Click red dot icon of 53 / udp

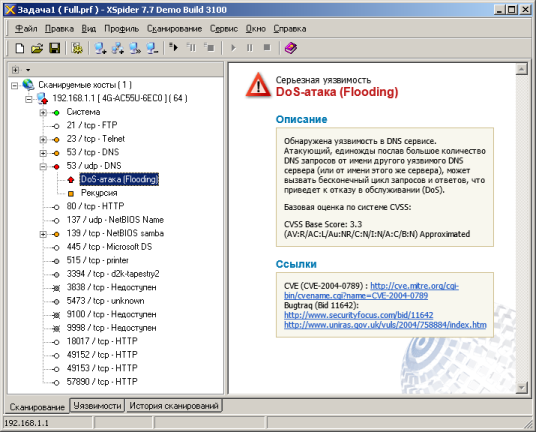point(56,166)
